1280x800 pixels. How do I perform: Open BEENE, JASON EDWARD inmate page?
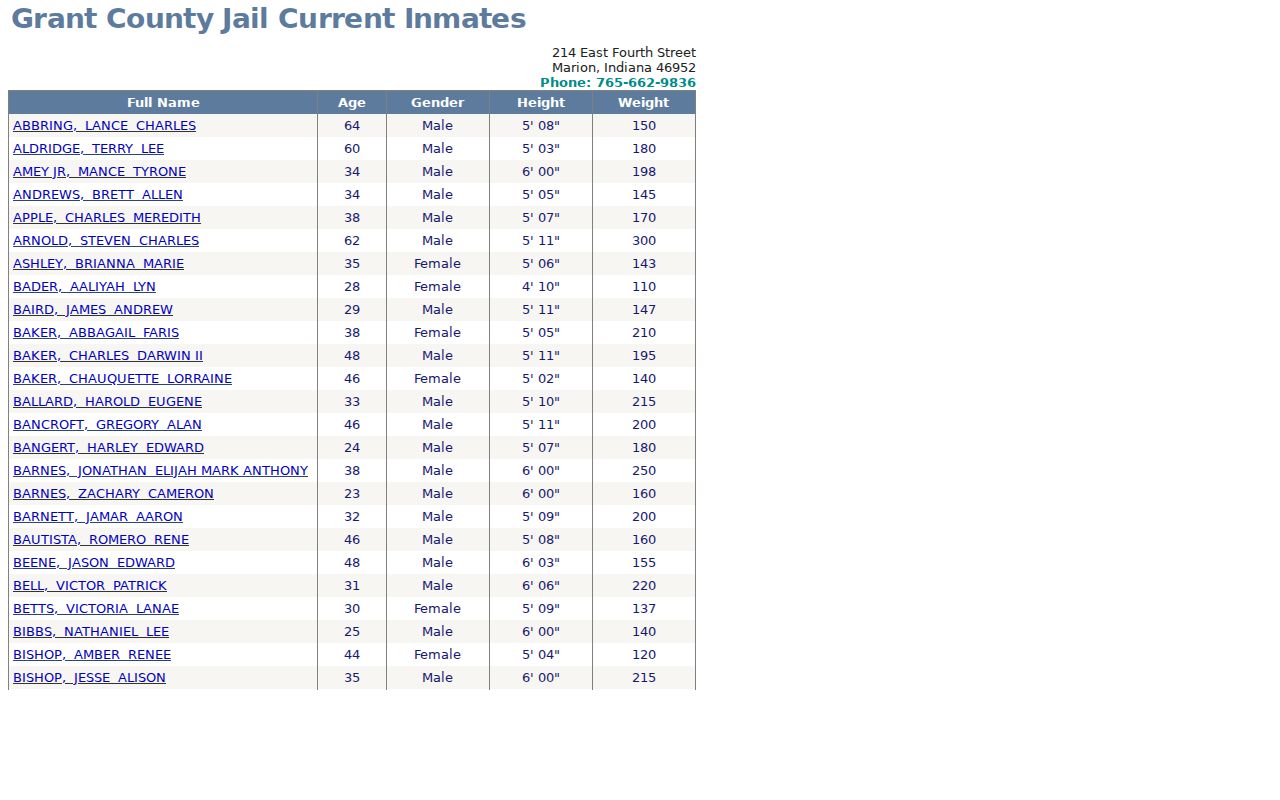(x=94, y=563)
